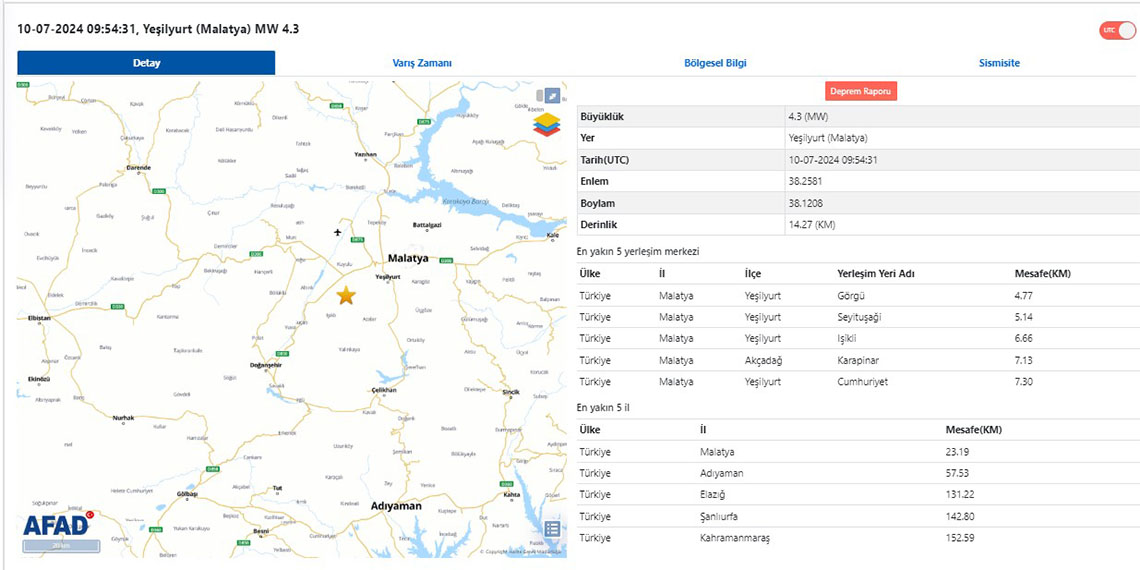Click the orange epicenter star marker
1140x570 pixels.
pyautogui.click(x=346, y=295)
